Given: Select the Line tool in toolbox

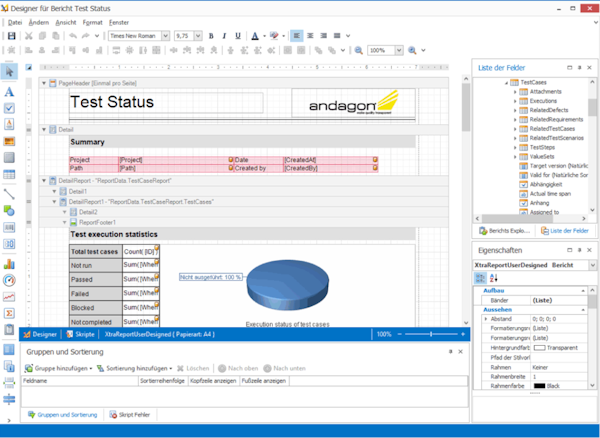Looking at the screenshot, I should pos(9,193).
